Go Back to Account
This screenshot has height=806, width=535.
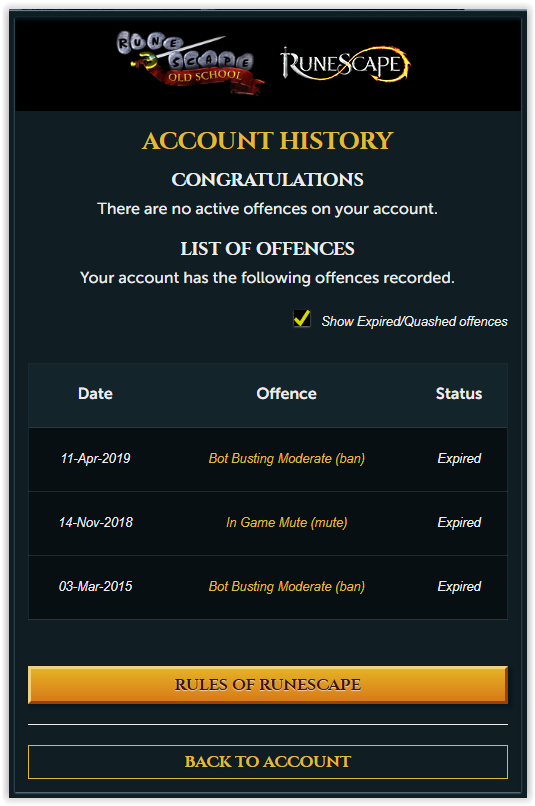268,762
